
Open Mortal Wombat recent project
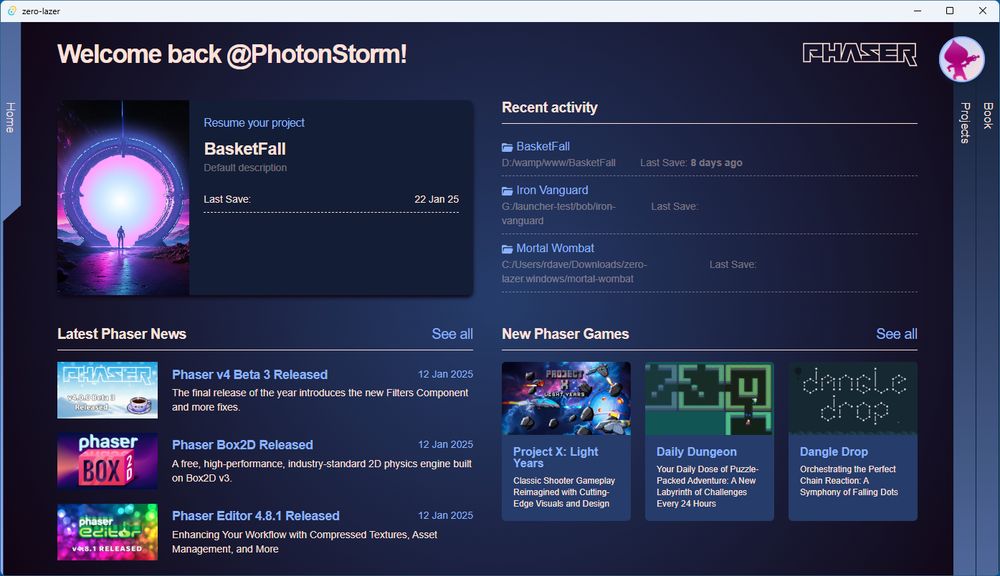click(555, 248)
